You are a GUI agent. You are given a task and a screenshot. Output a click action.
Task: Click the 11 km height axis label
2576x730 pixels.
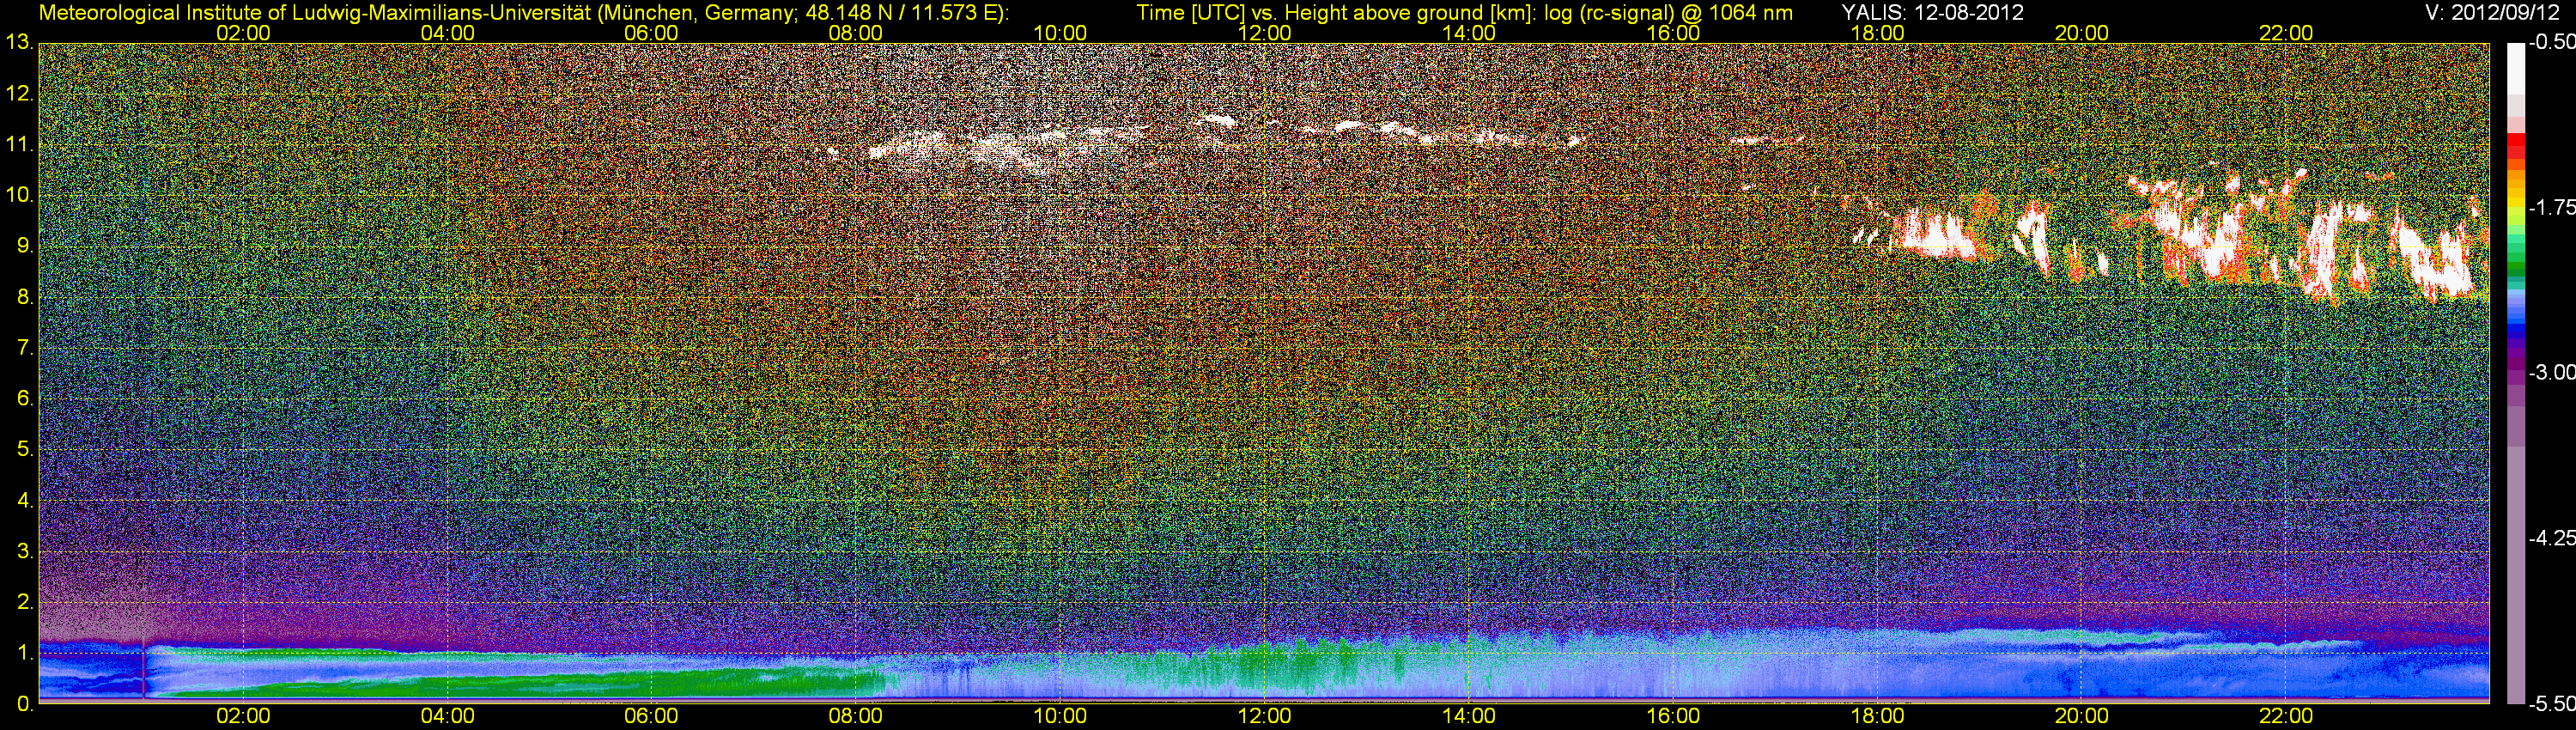19,145
